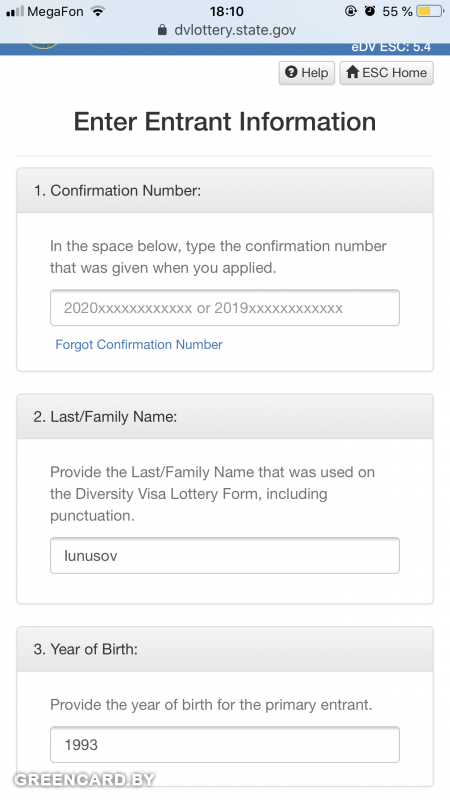Tap the cellular signal bars icon
Viewport: 450px width, 800px height.
15,11
